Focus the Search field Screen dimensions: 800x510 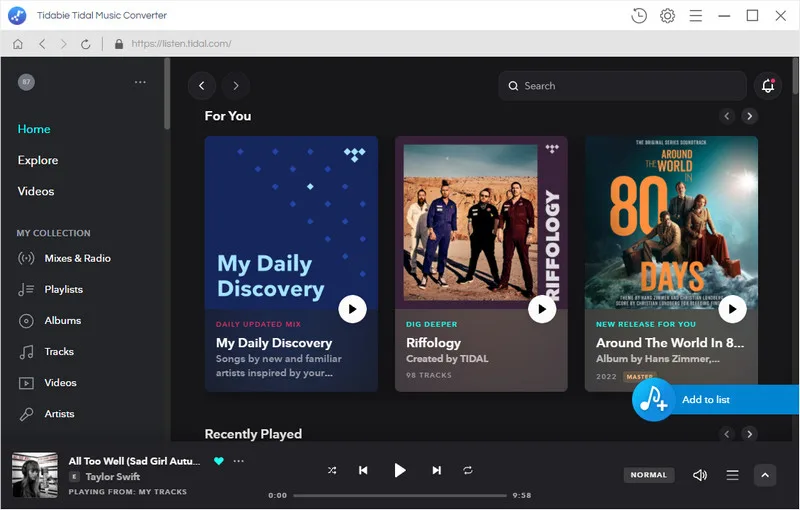click(622, 86)
